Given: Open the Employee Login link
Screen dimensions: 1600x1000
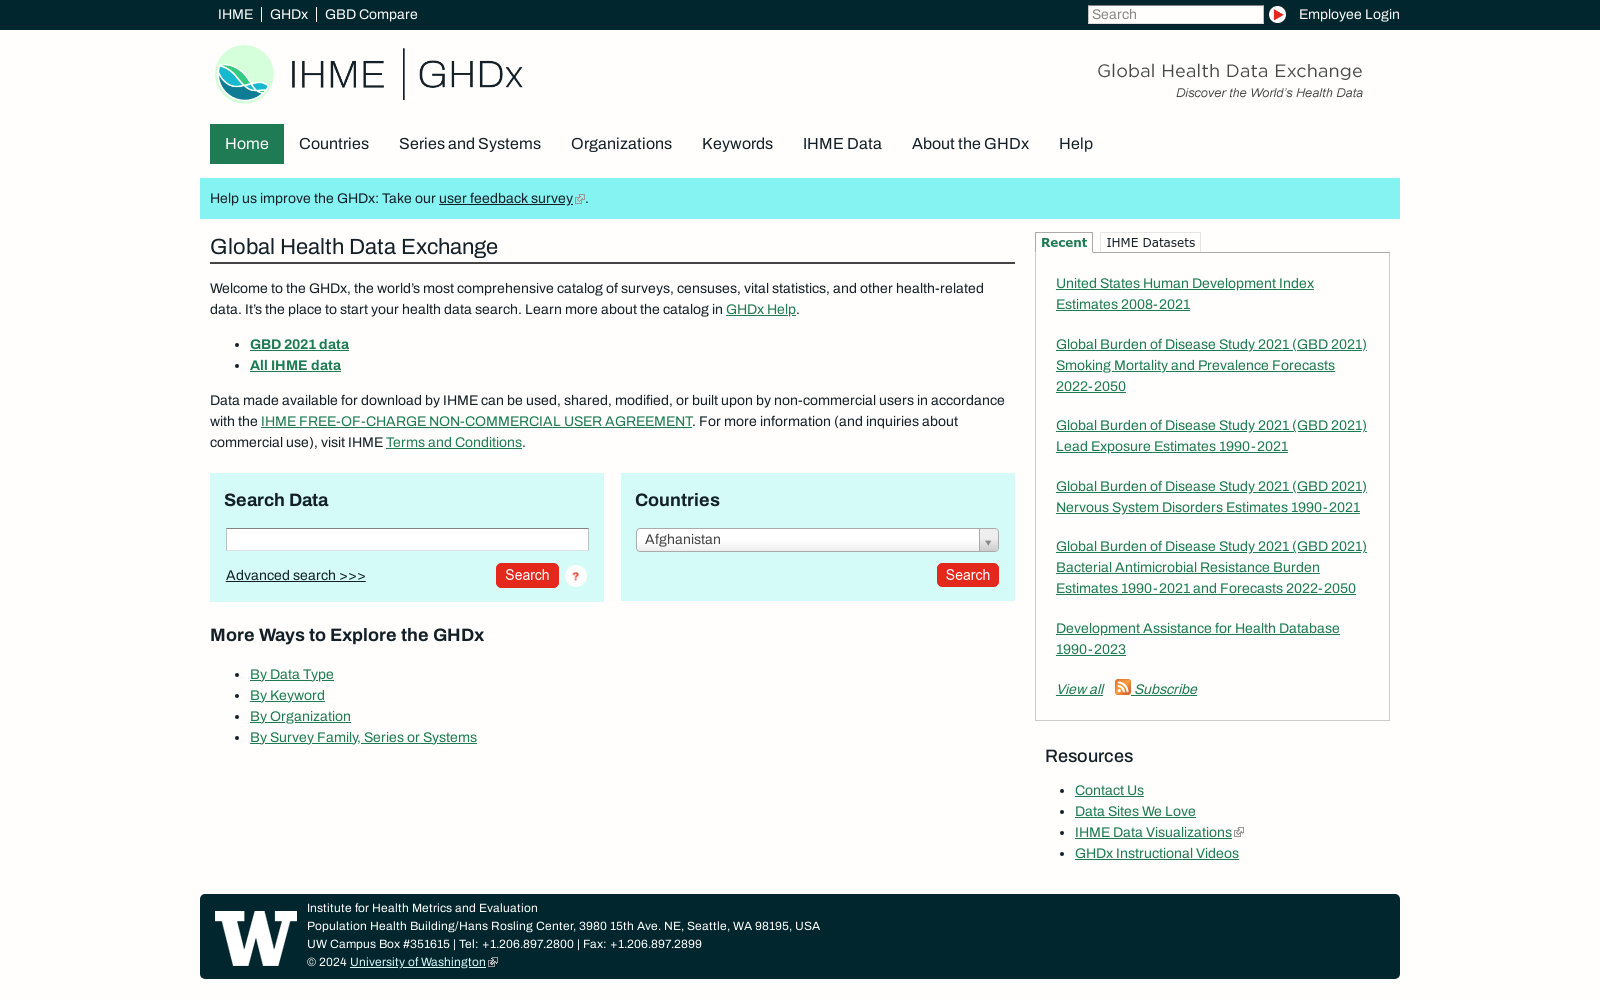Looking at the screenshot, I should pos(1349,14).
